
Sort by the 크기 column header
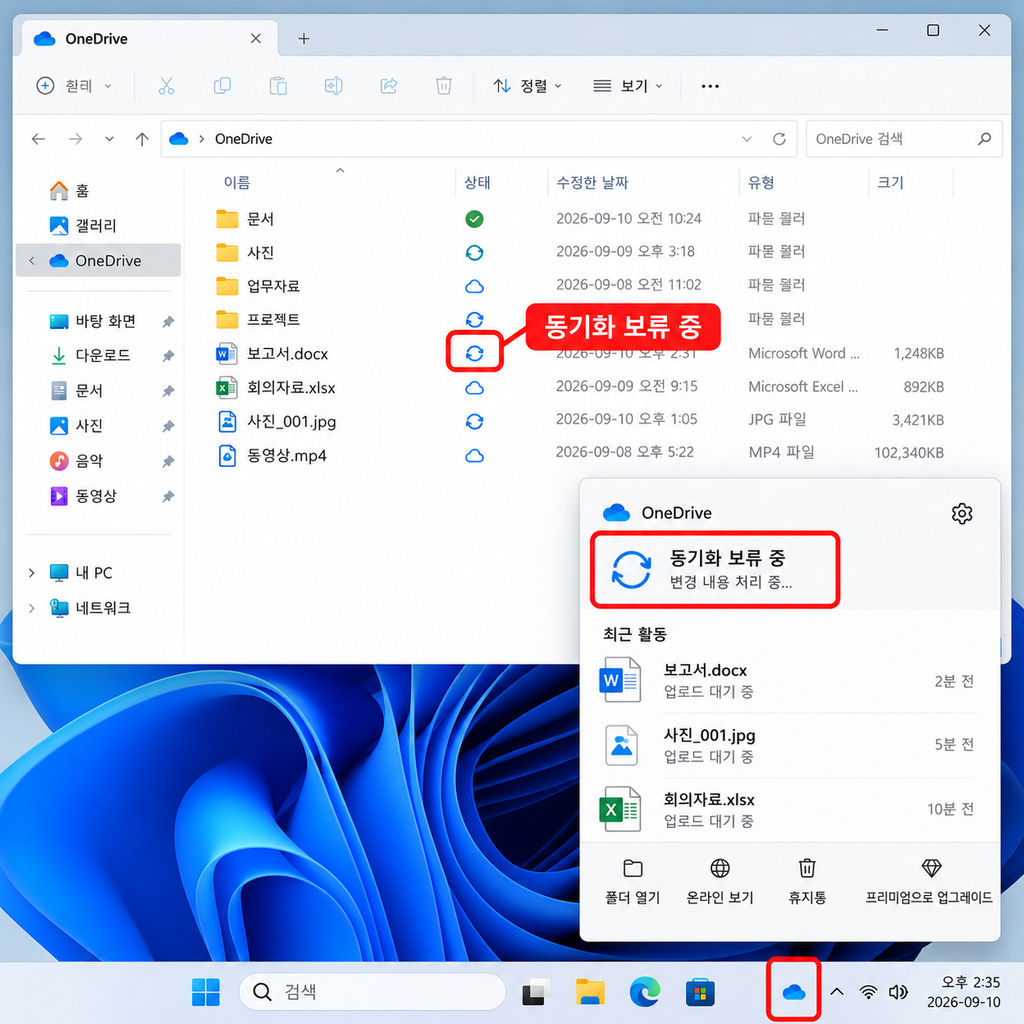click(x=891, y=182)
